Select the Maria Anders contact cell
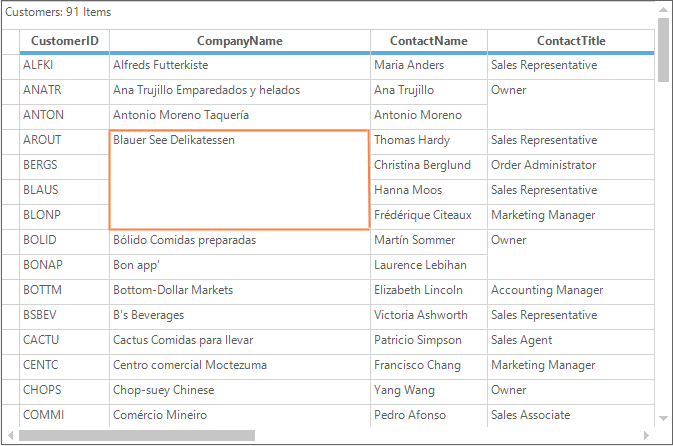 pyautogui.click(x=428, y=66)
